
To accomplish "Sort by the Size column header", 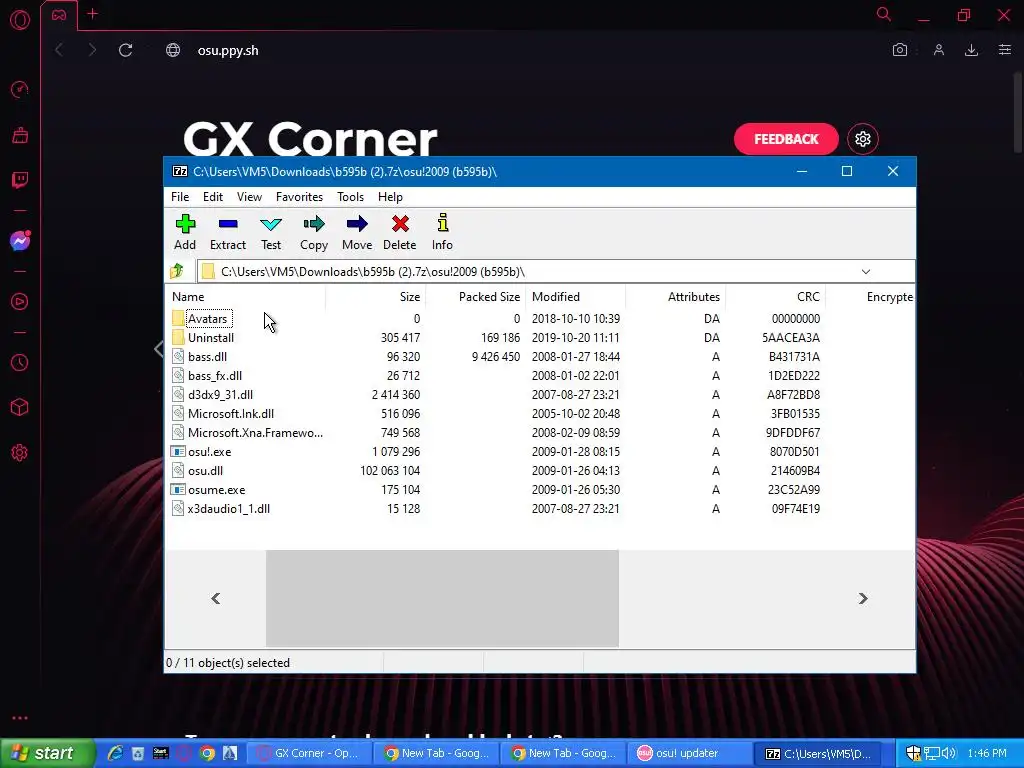I will 376,296.
